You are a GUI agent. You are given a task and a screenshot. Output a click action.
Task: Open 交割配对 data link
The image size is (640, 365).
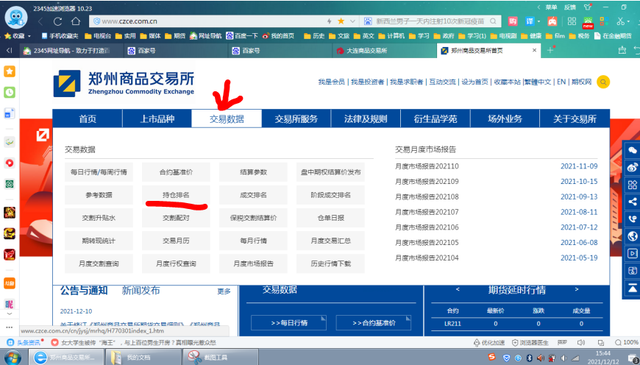(x=176, y=218)
